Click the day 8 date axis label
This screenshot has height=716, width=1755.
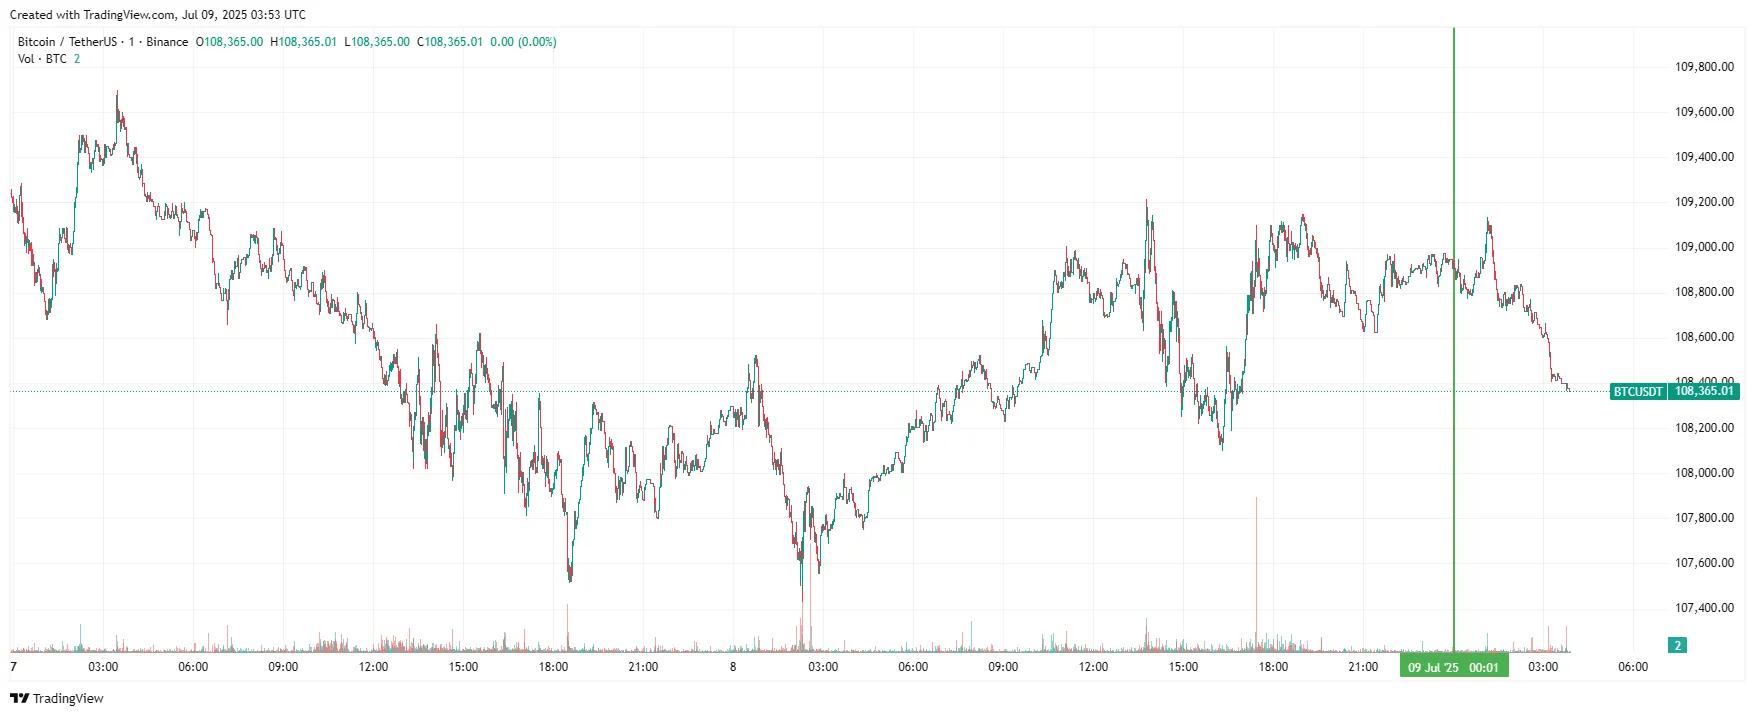pos(733,667)
